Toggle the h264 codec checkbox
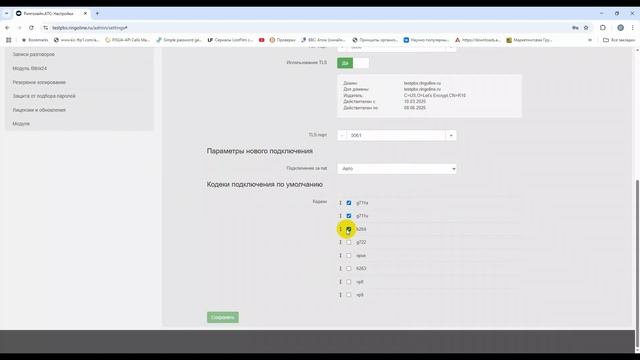This screenshot has width=640, height=360. 349,229
